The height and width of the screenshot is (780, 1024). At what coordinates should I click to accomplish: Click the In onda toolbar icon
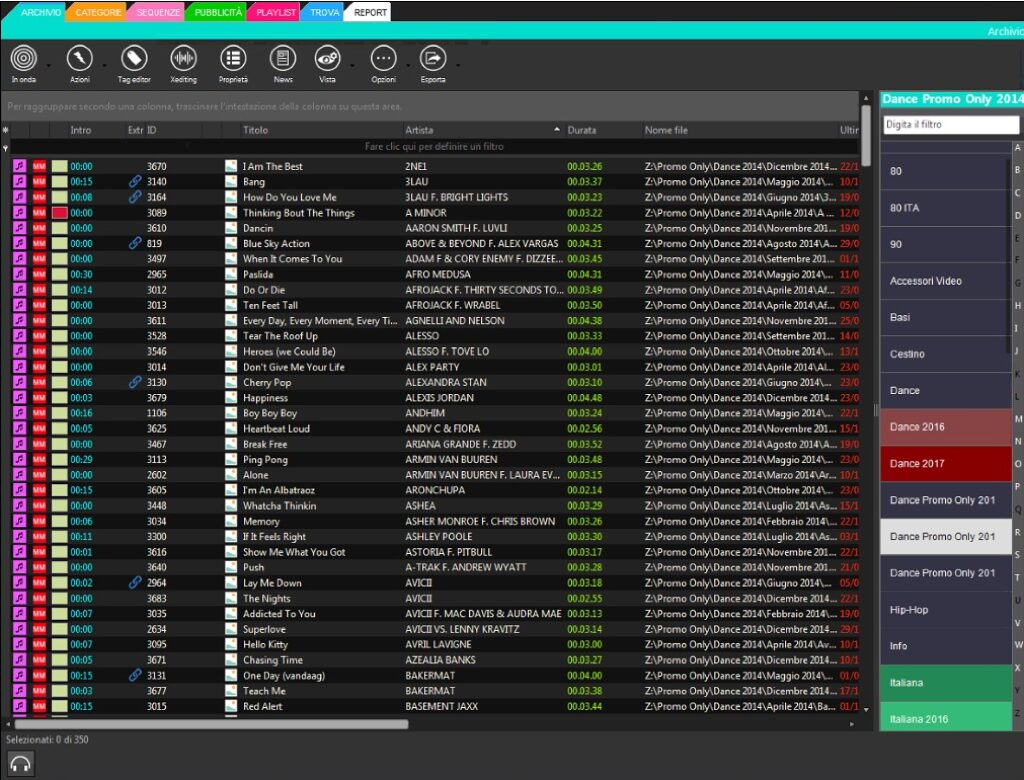coord(24,58)
